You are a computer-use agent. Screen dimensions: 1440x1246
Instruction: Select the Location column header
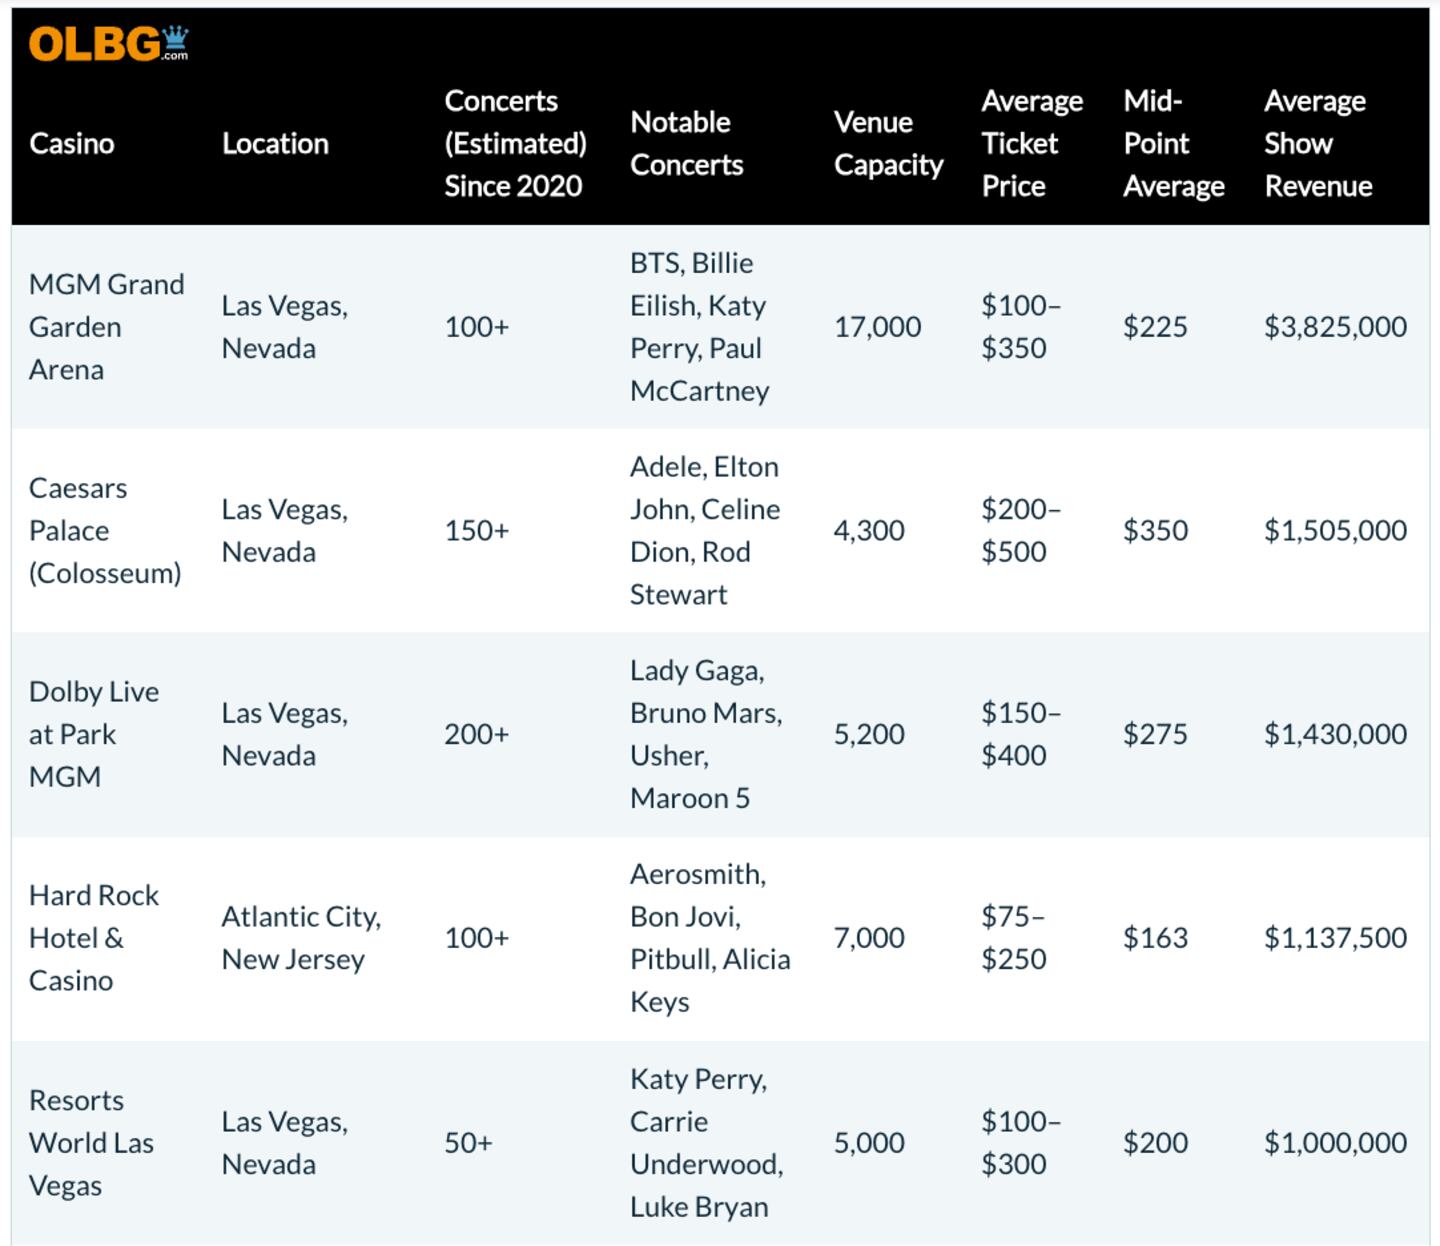point(275,144)
